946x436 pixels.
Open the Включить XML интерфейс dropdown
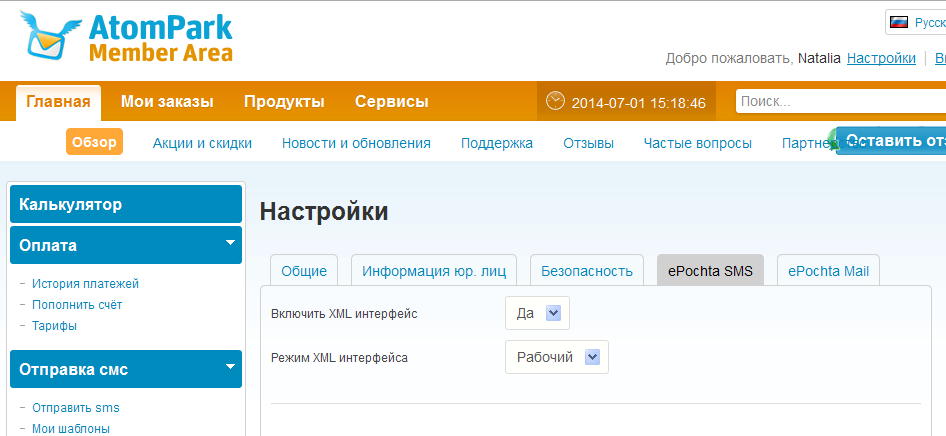pos(553,313)
